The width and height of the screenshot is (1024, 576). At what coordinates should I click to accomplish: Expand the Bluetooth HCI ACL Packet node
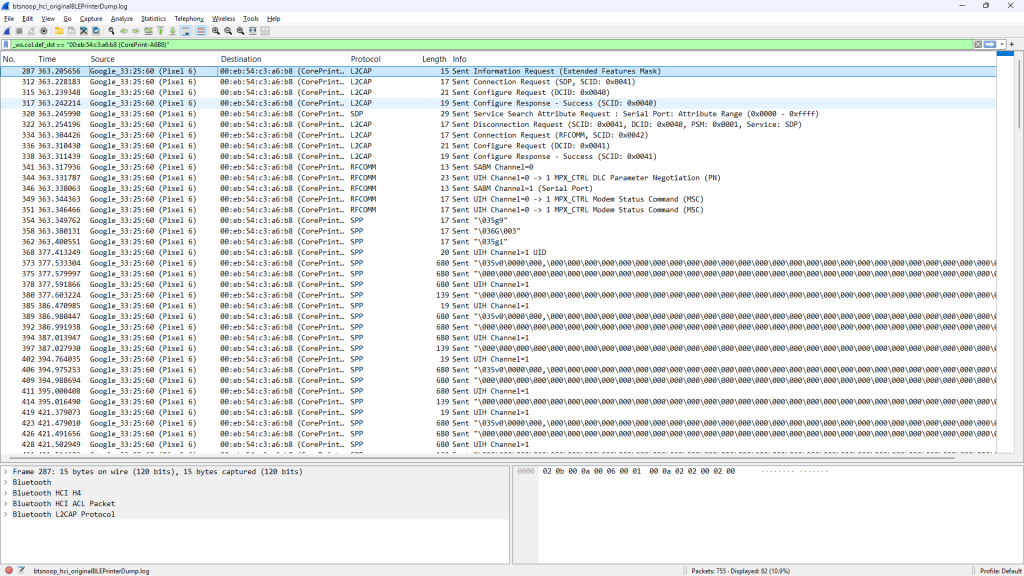(6, 503)
